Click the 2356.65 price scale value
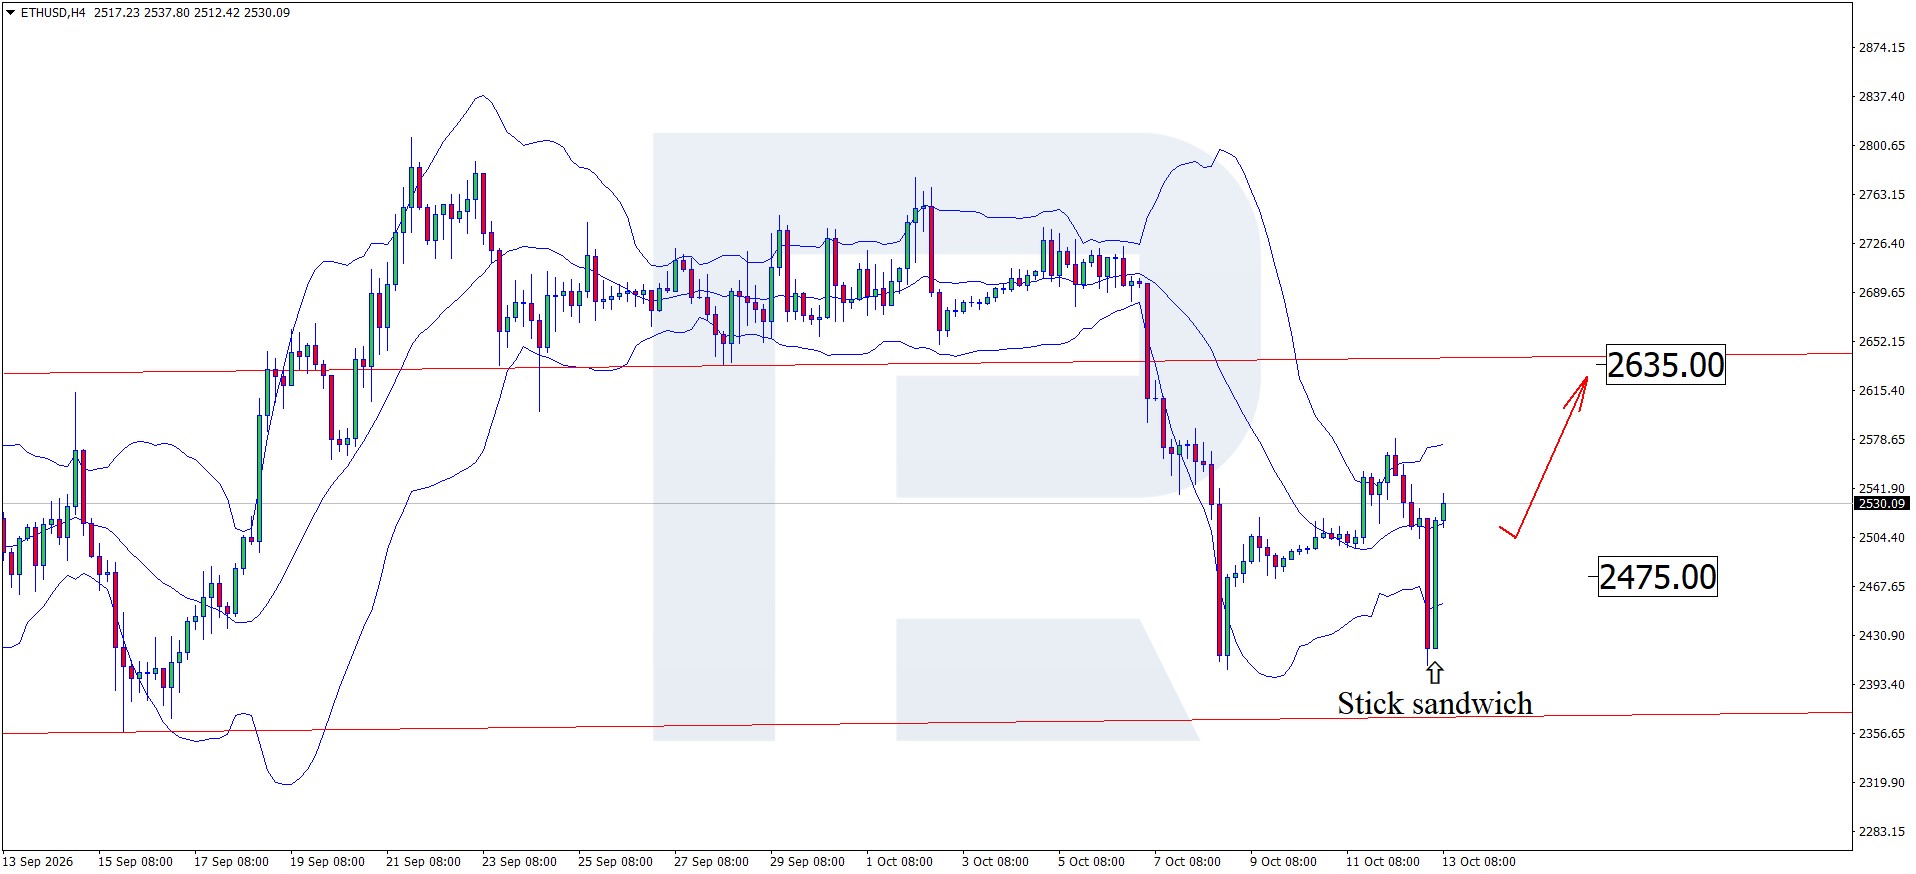The height and width of the screenshot is (874, 1916). (x=1881, y=734)
